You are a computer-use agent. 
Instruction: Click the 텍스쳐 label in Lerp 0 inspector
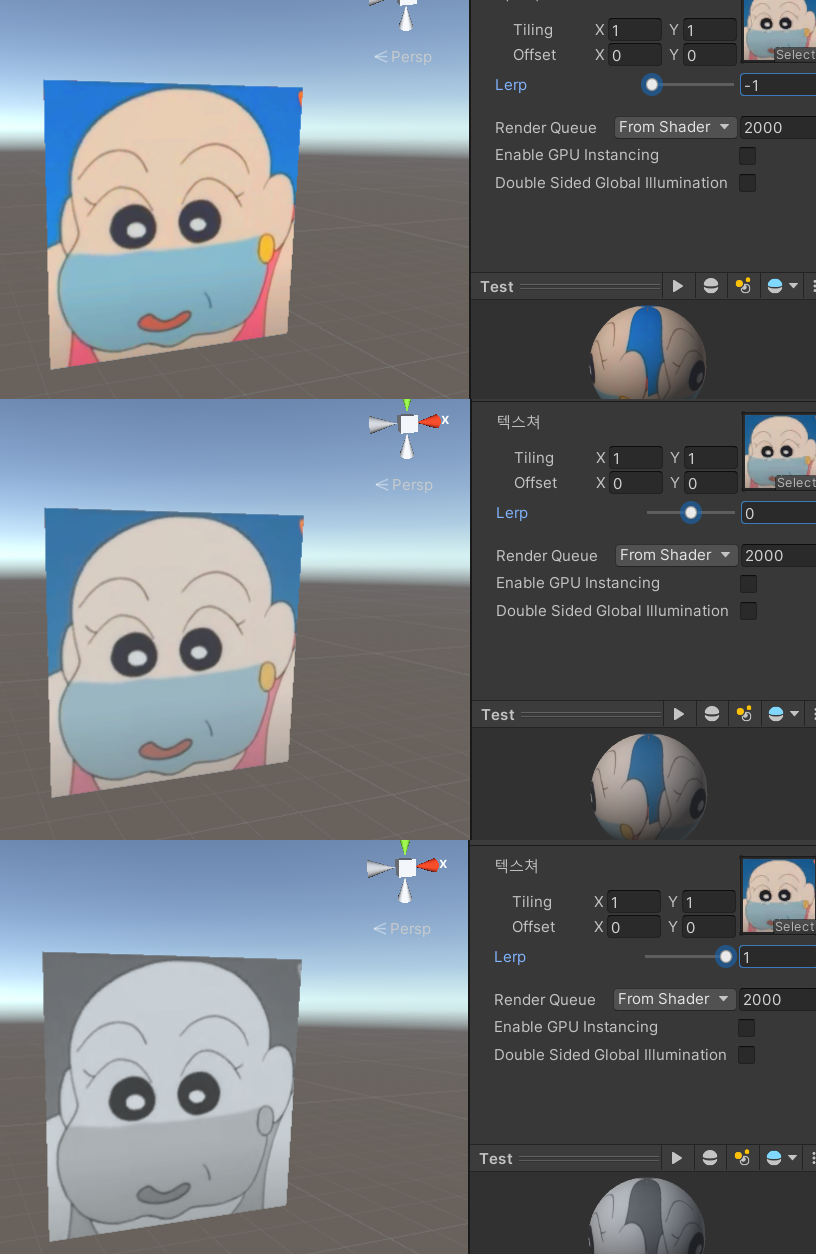(518, 422)
